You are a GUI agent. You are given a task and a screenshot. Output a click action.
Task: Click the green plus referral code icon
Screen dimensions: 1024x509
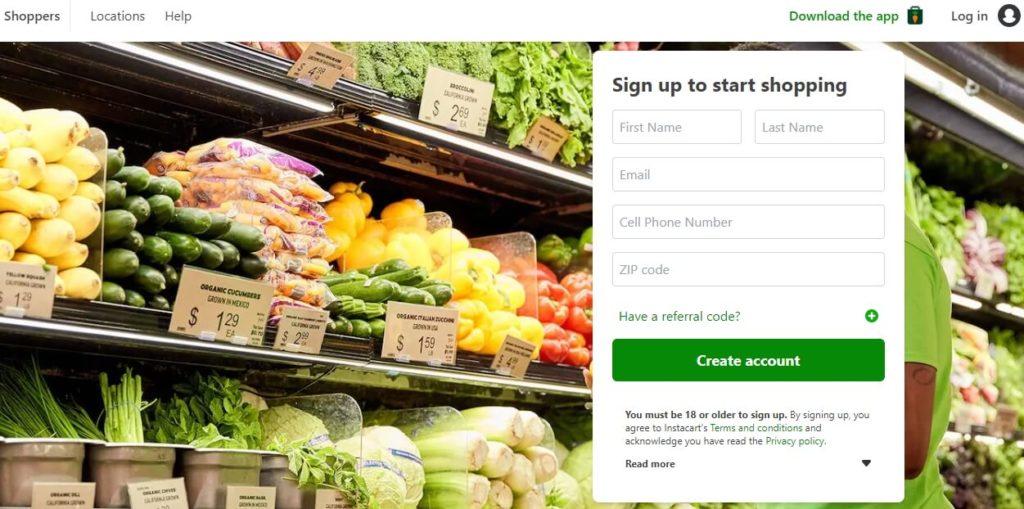[871, 316]
